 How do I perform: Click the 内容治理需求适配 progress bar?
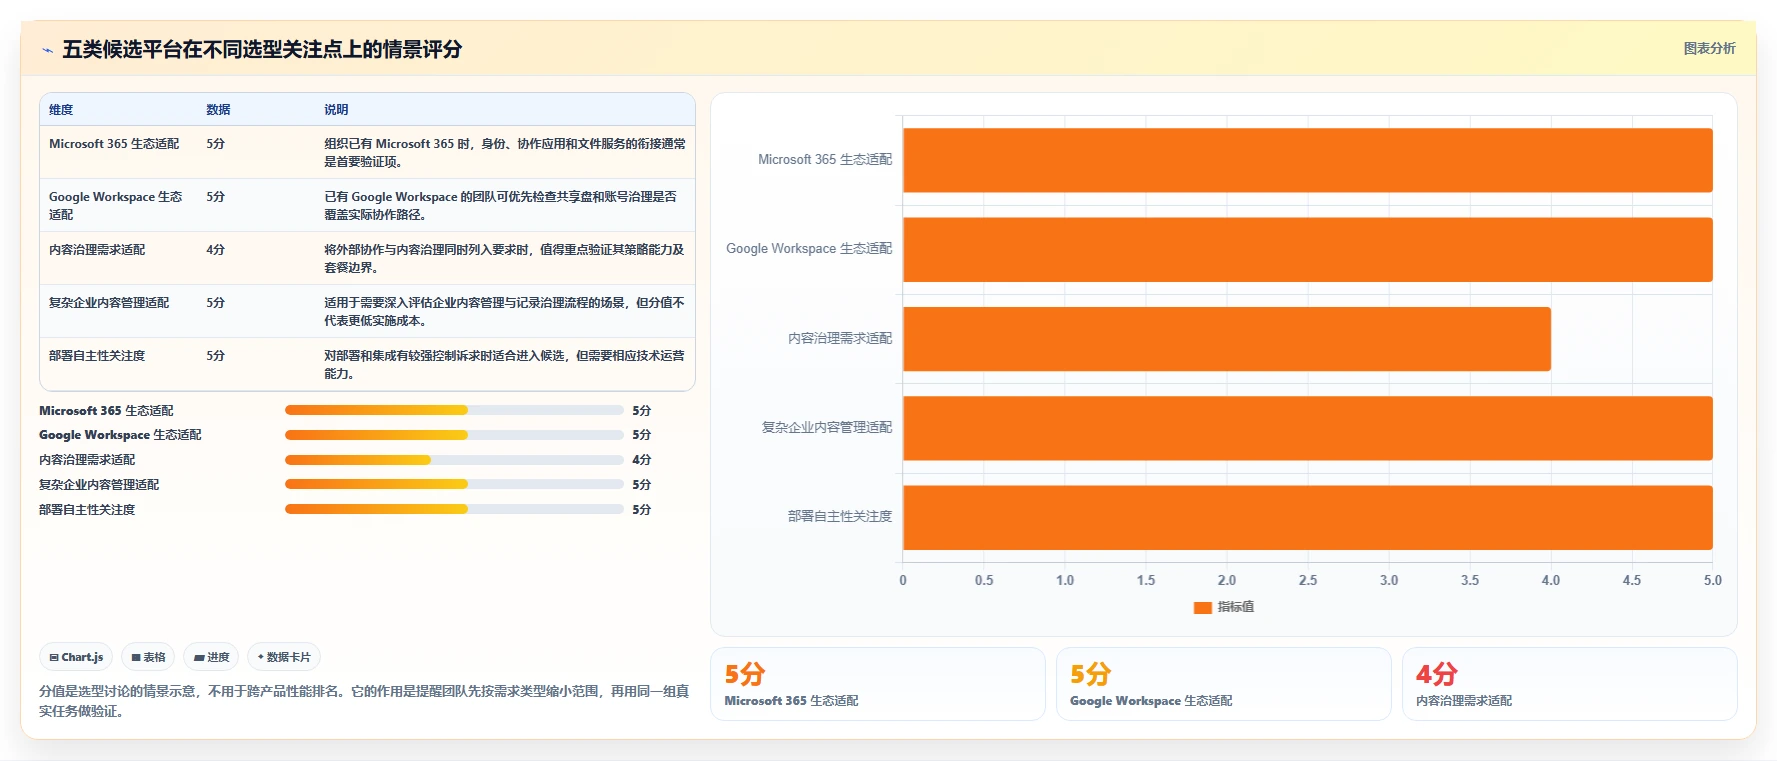(x=454, y=460)
